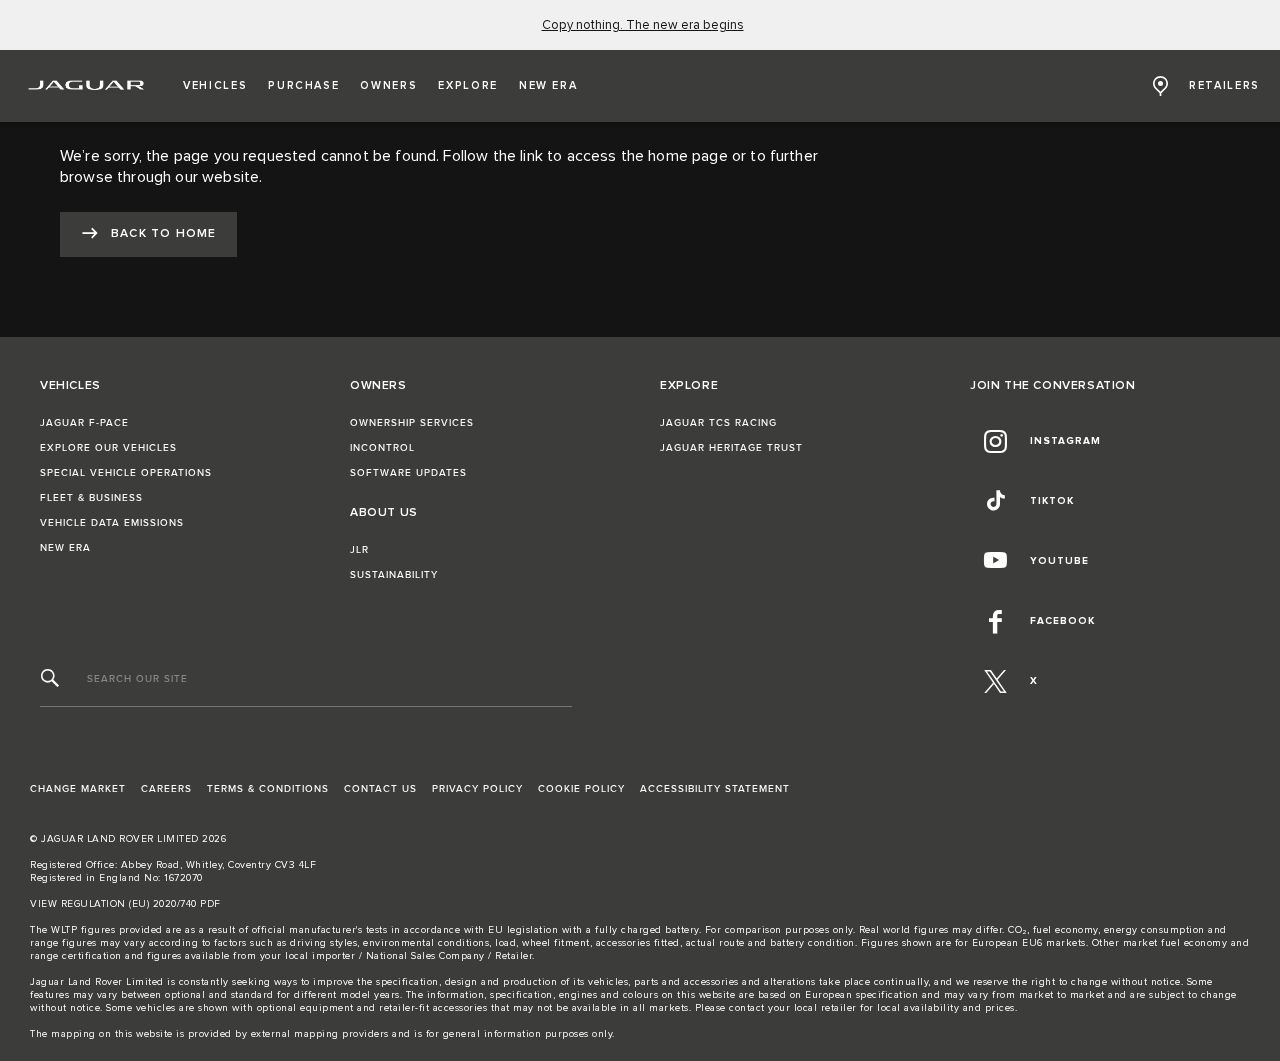Open Accessibility Statement link
The image size is (1280, 1061).
(x=714, y=789)
